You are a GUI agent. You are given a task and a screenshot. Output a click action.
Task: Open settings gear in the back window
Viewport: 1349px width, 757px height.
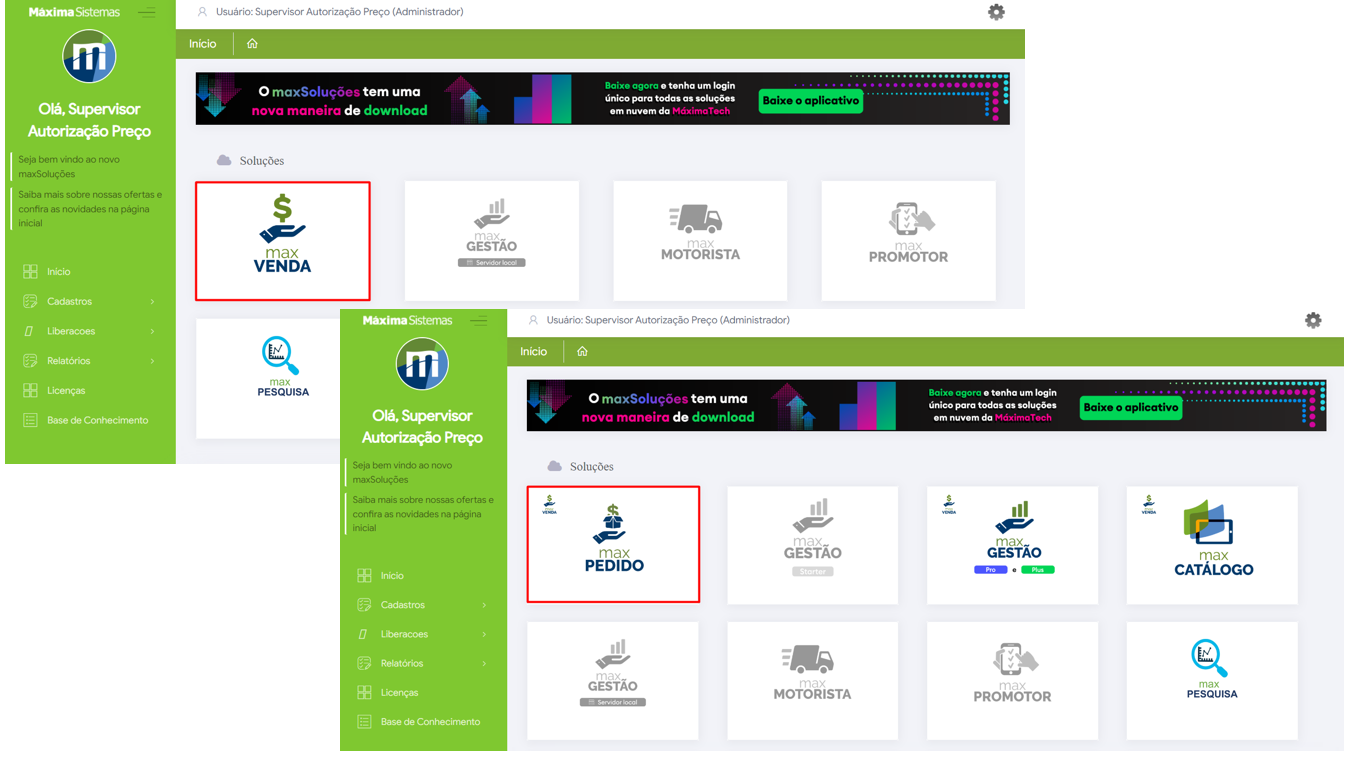coord(996,12)
